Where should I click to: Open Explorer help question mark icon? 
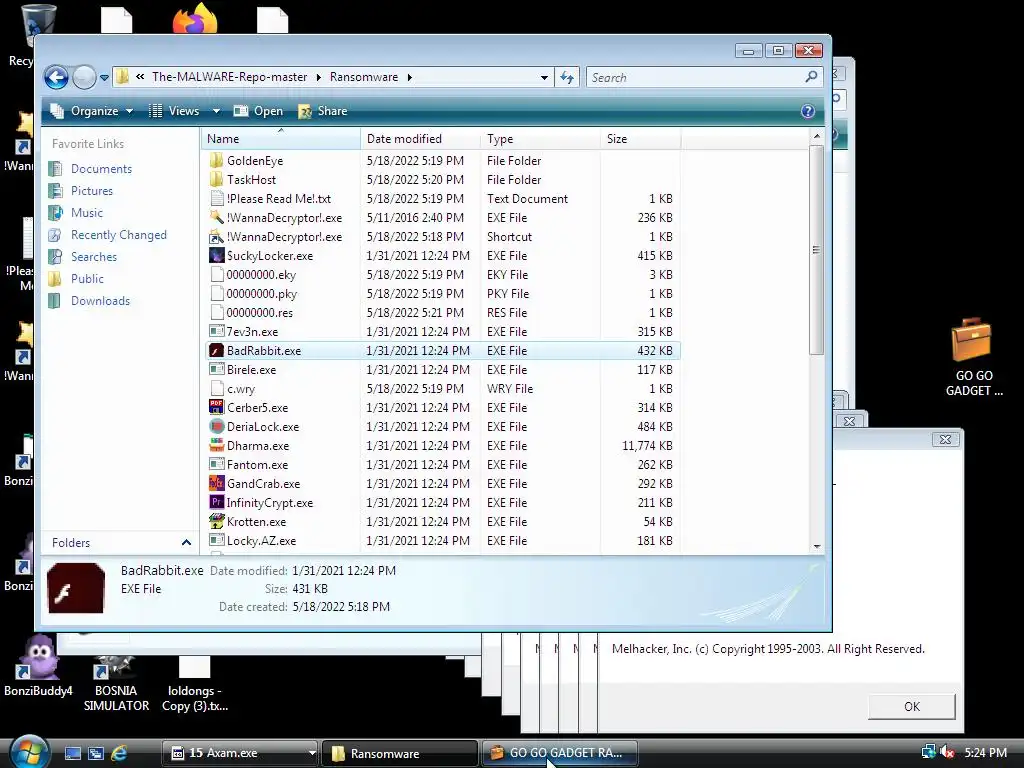click(x=808, y=111)
